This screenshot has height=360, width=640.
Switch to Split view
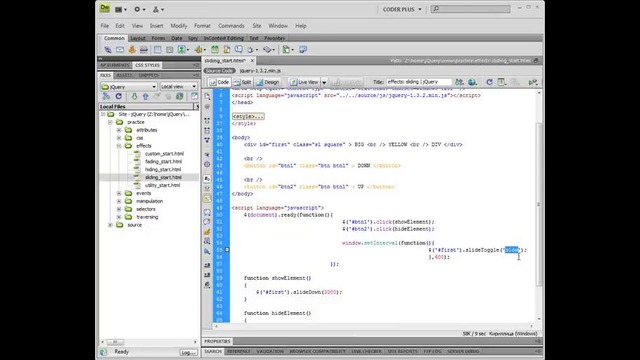pyautogui.click(x=243, y=82)
